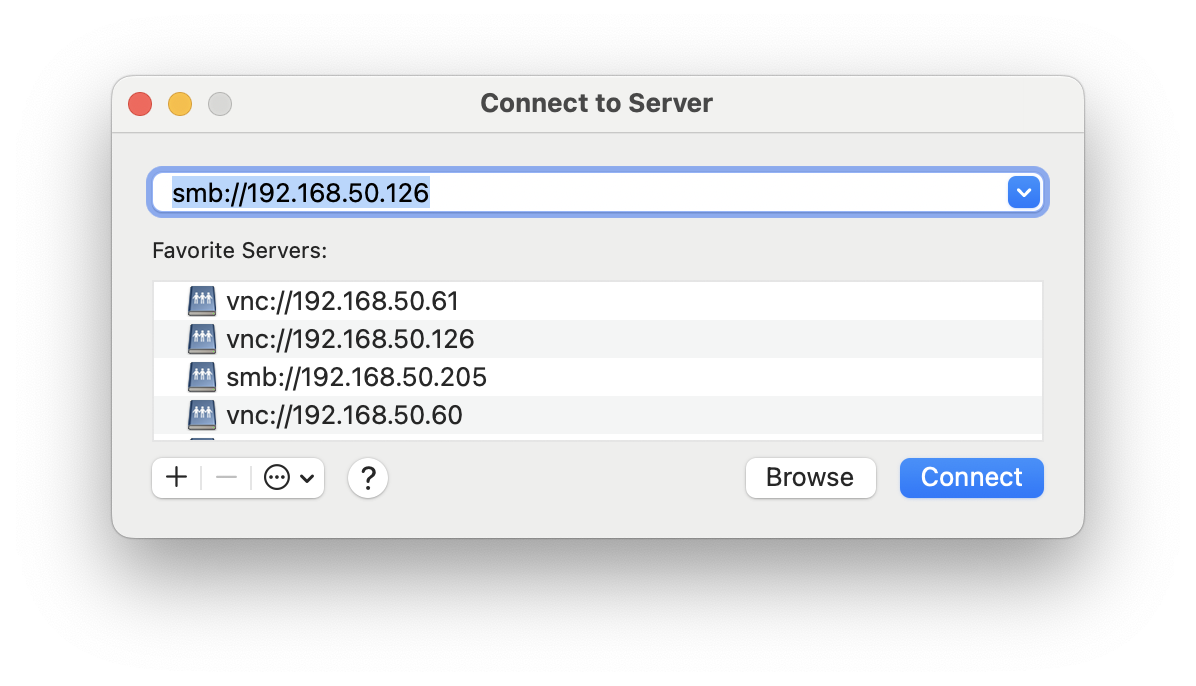Click the minus icon to remove a favorite
The width and height of the screenshot is (1196, 686).
[225, 477]
